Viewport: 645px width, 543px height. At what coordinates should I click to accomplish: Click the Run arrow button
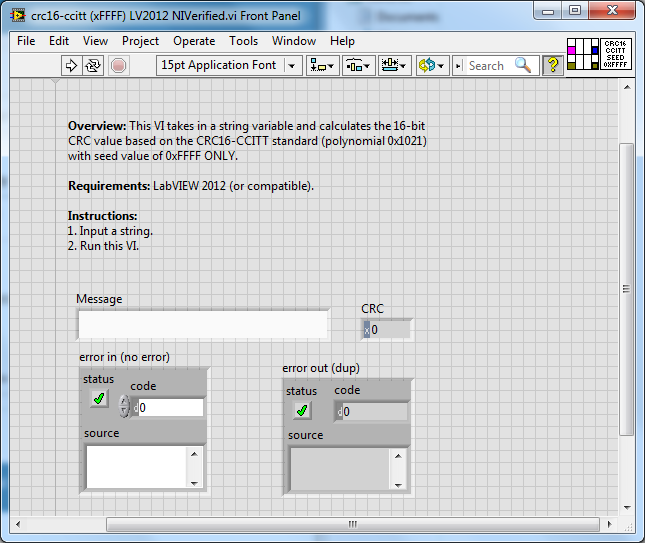tap(72, 65)
